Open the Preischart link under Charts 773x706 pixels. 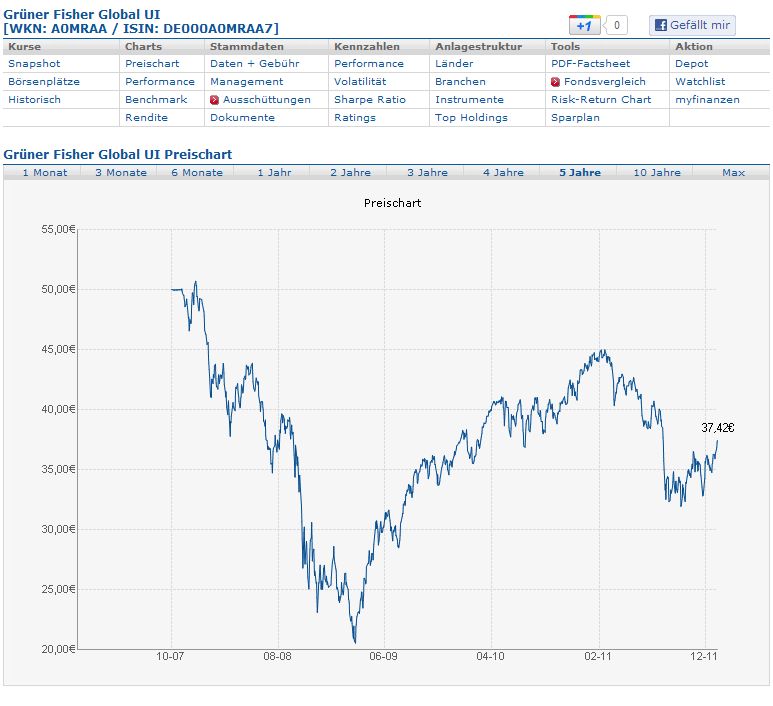click(x=152, y=64)
